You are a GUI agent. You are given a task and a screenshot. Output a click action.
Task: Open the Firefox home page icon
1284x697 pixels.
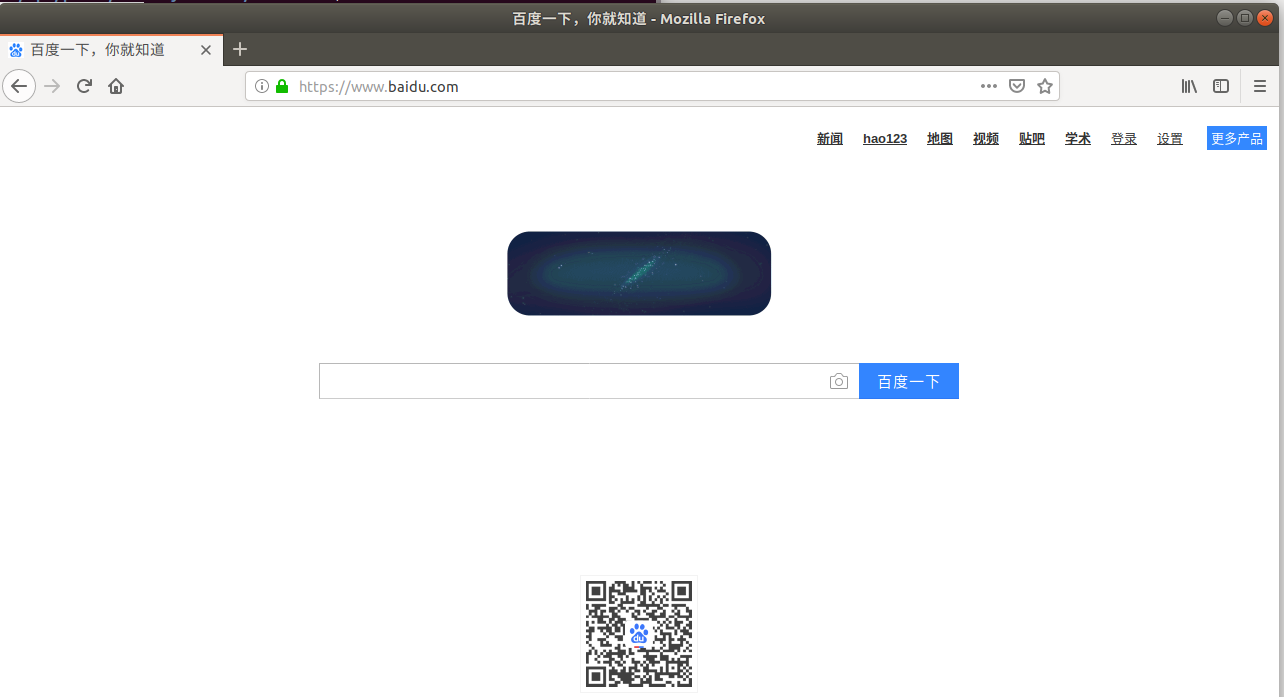coord(116,86)
